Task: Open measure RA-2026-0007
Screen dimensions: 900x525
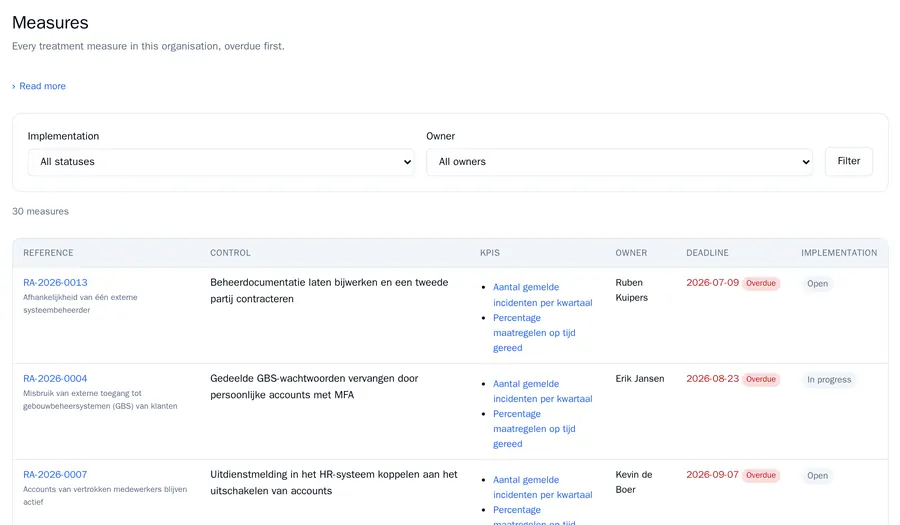Action: [x=55, y=475]
